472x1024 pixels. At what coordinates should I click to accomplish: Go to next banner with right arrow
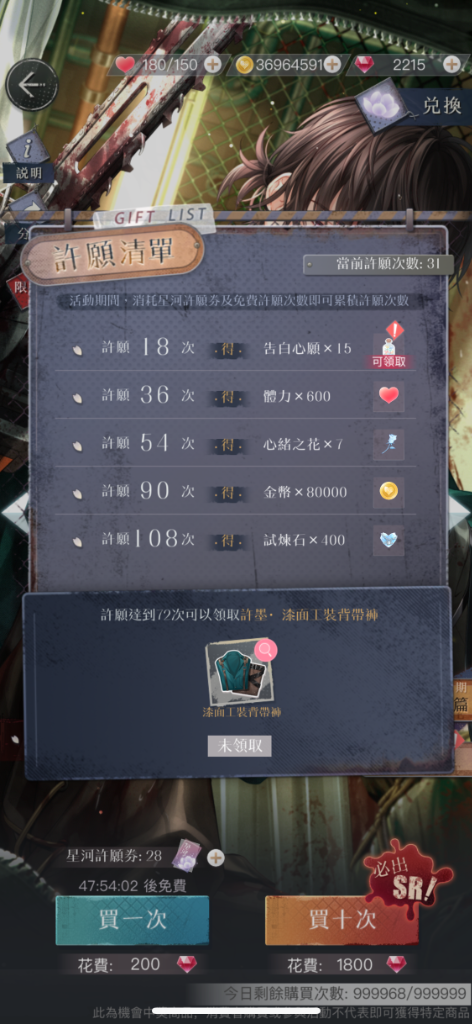point(459,511)
